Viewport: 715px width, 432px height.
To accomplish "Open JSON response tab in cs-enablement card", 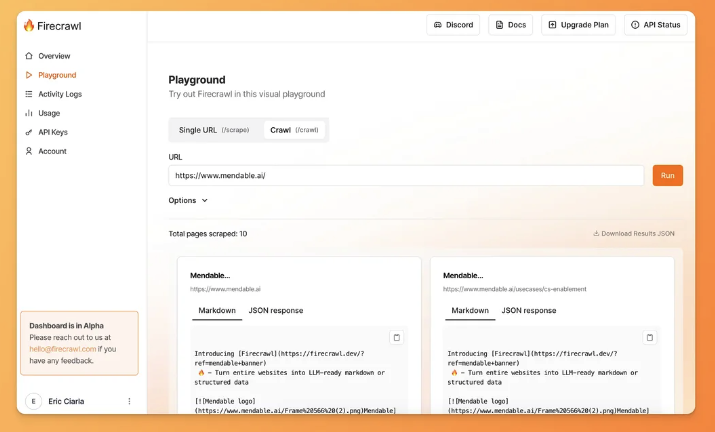I will 529,311.
